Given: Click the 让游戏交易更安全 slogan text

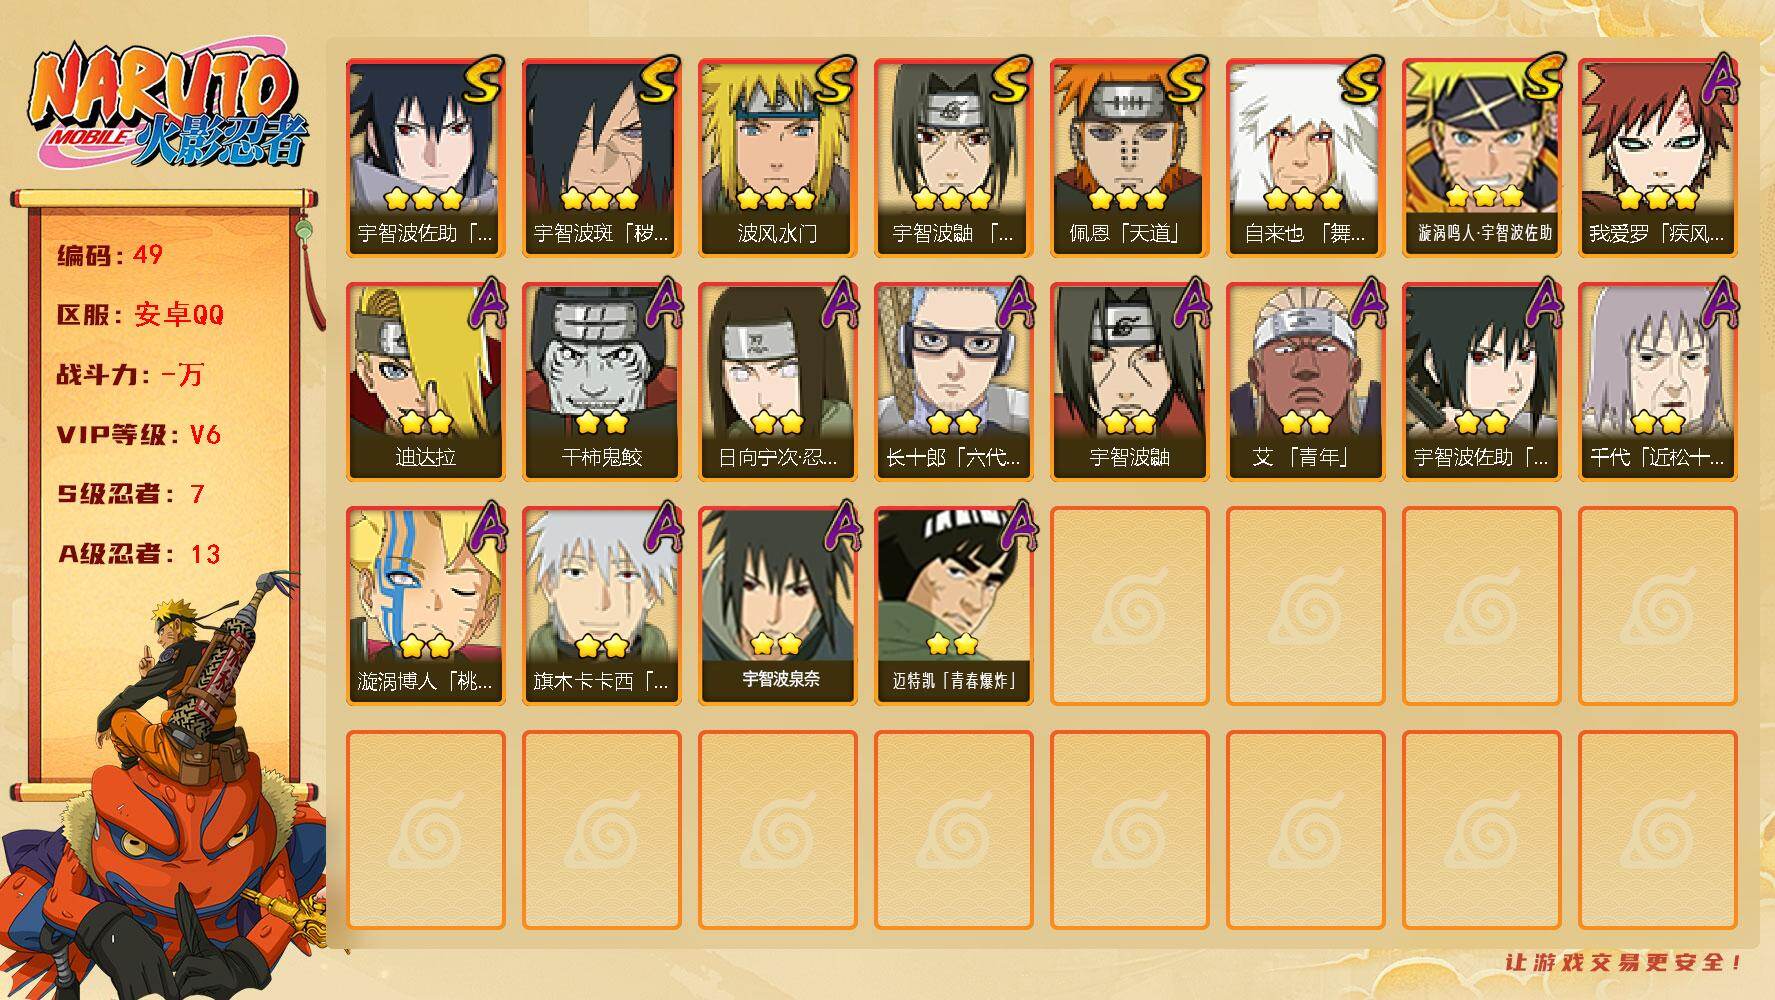Looking at the screenshot, I should [1624, 962].
